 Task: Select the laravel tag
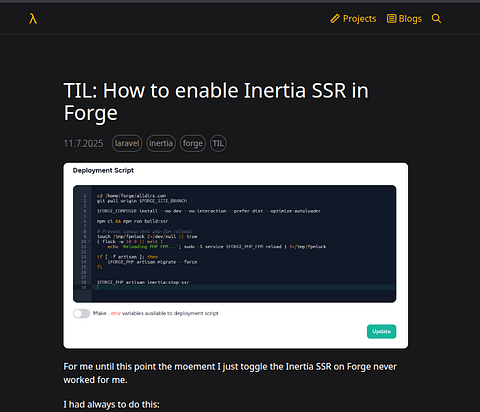coord(127,143)
